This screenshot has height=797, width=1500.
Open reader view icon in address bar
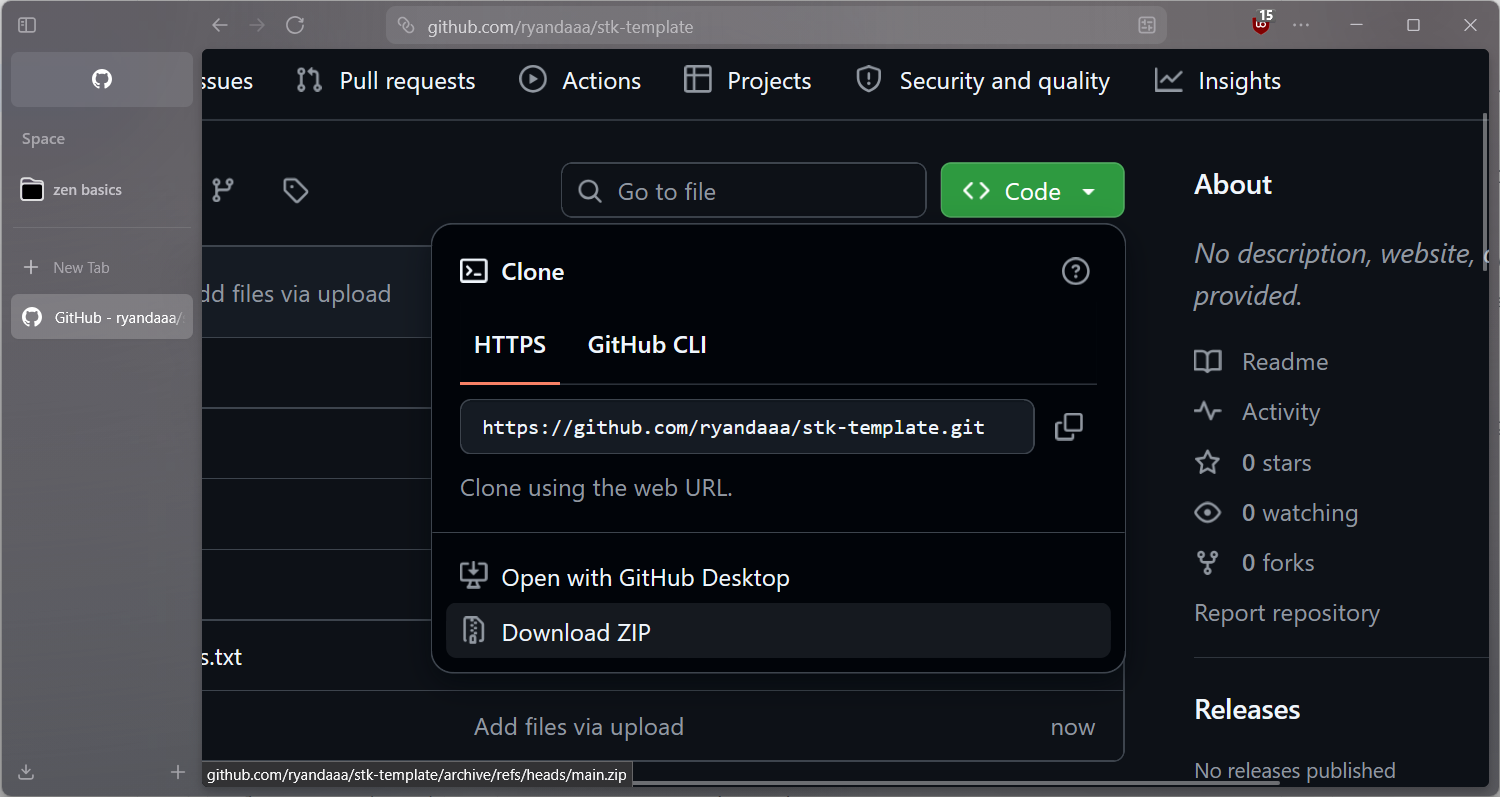click(1147, 26)
